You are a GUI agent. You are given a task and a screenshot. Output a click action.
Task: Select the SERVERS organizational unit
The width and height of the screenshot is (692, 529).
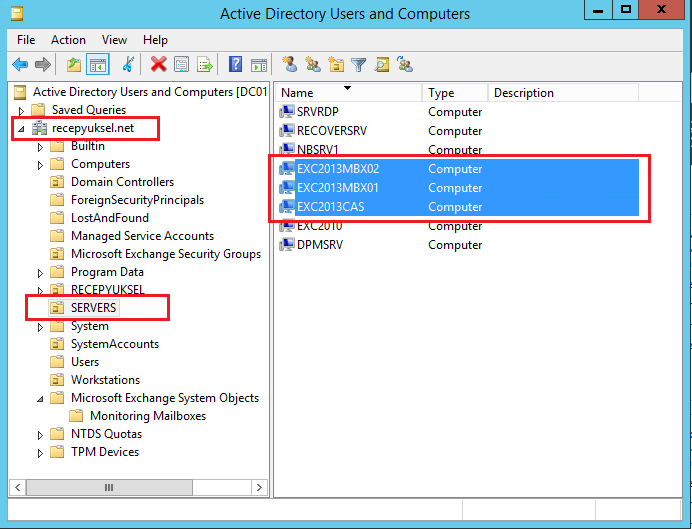pos(93,308)
